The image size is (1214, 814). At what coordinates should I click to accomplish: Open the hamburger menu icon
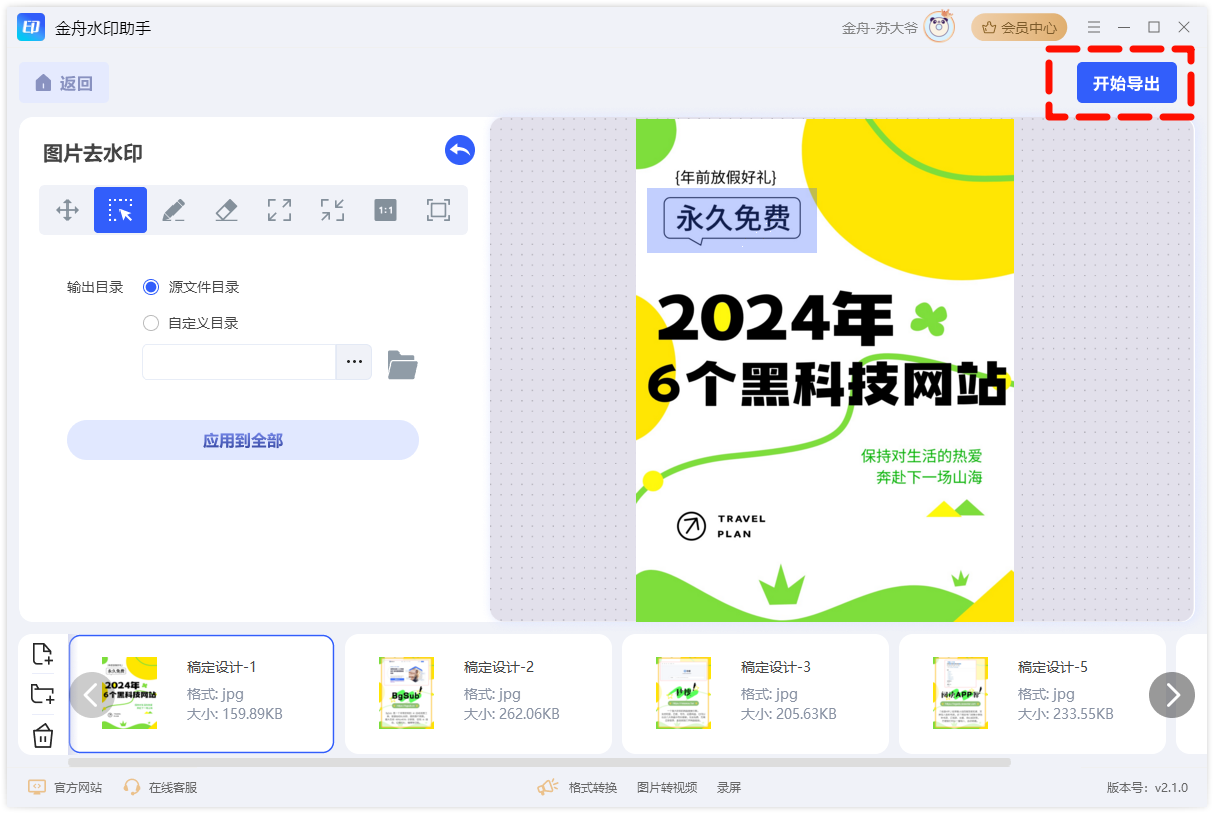click(x=1094, y=27)
